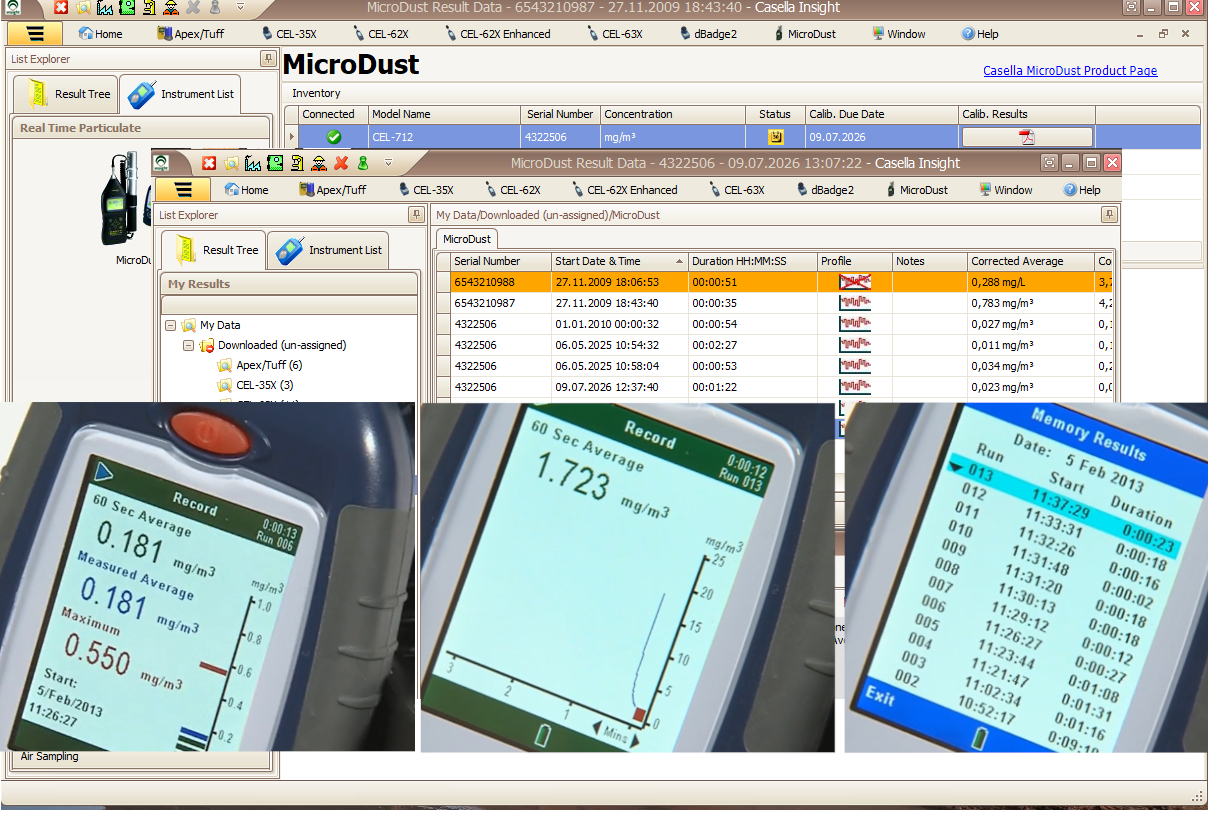This screenshot has width=1208, height=816.
Task: Click red delete X in front window toolbar
Action: (x=341, y=163)
